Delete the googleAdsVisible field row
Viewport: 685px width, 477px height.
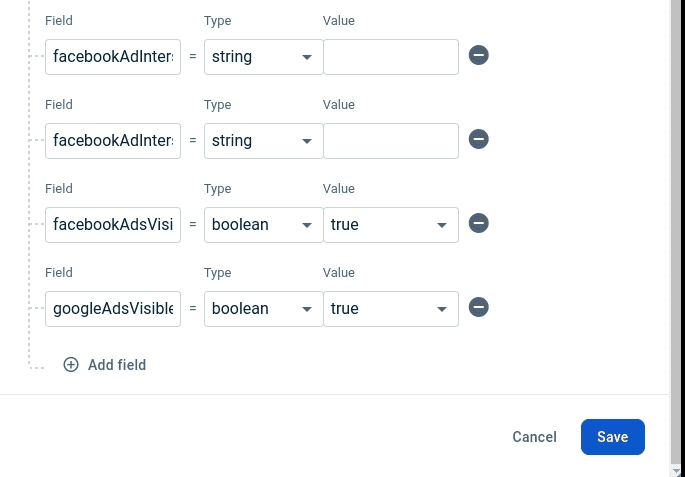click(x=479, y=308)
